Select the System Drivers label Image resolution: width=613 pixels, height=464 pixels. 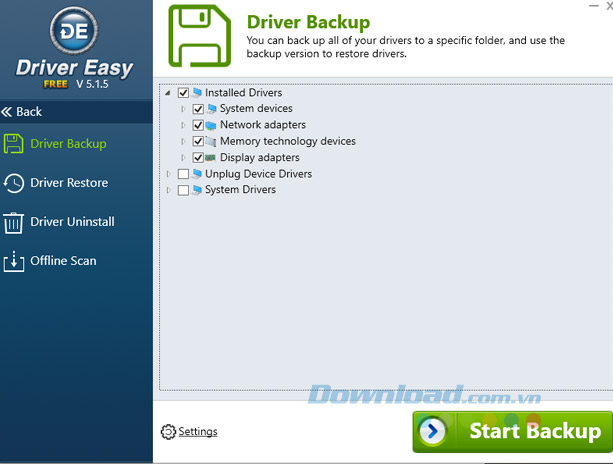click(x=240, y=190)
